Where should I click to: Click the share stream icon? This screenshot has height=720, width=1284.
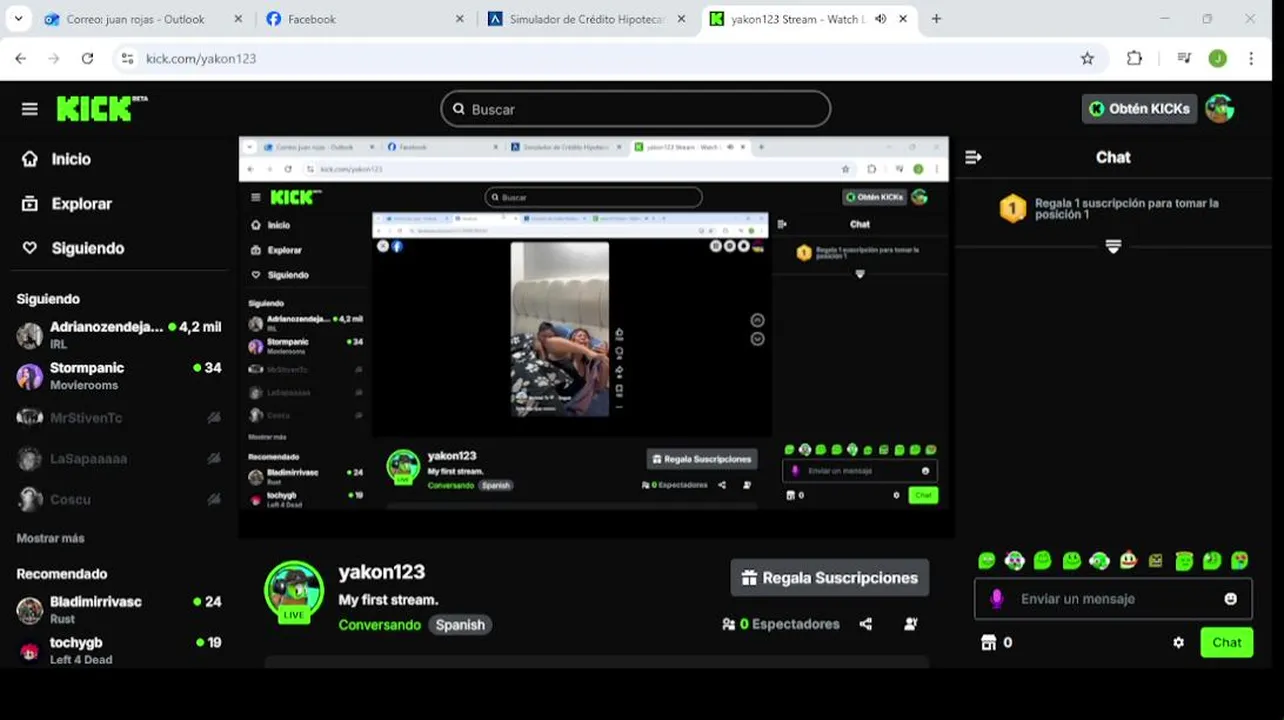coord(866,624)
